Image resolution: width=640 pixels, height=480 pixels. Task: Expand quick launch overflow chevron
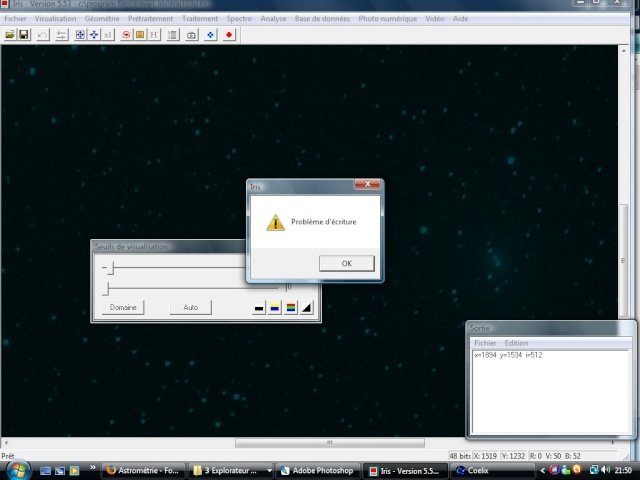click(93, 467)
